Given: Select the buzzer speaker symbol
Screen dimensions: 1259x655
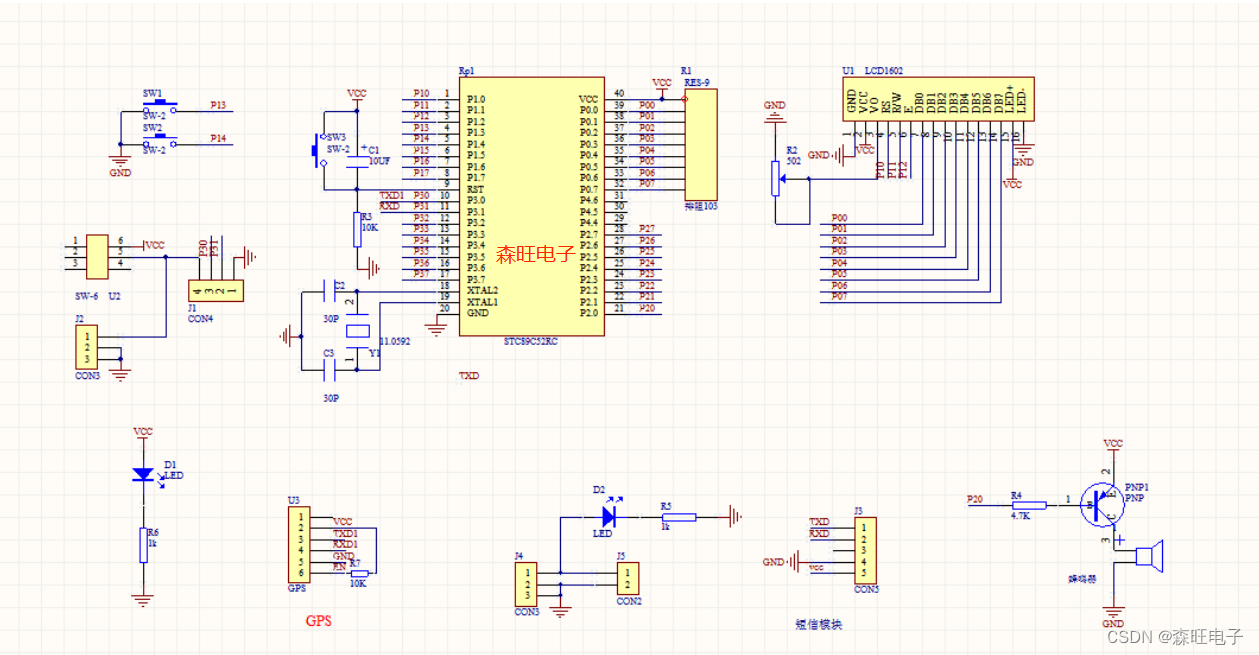Looking at the screenshot, I should click(x=1149, y=555).
